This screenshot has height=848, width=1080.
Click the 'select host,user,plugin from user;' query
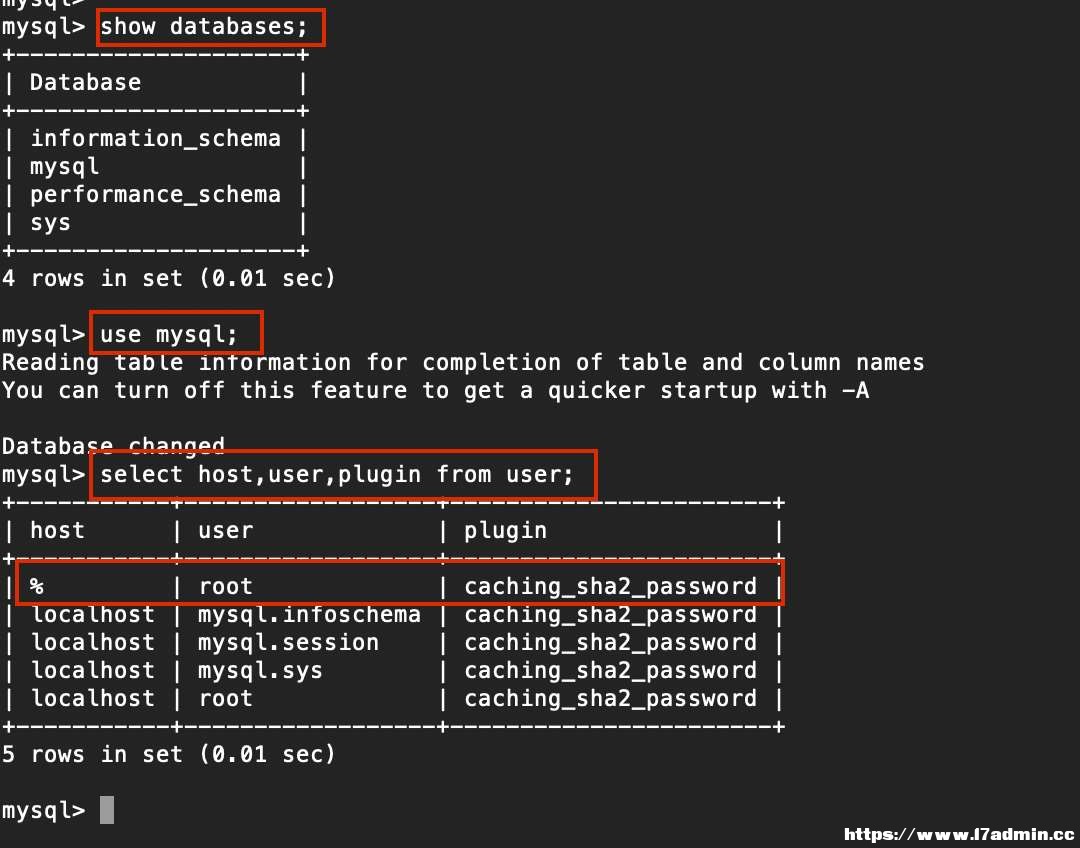pos(337,475)
